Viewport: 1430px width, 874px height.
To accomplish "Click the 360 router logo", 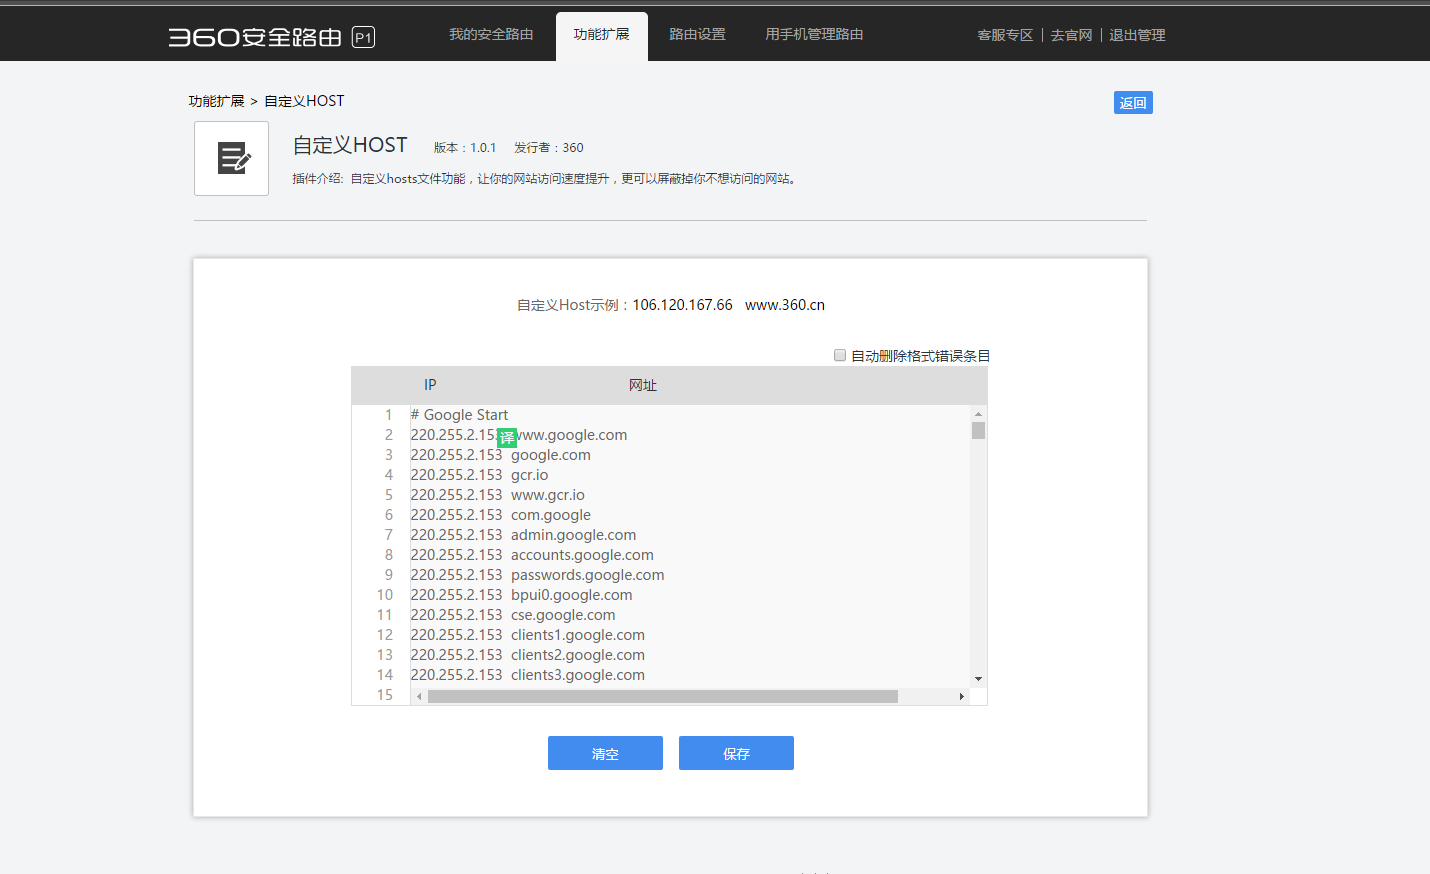I will coord(255,37).
